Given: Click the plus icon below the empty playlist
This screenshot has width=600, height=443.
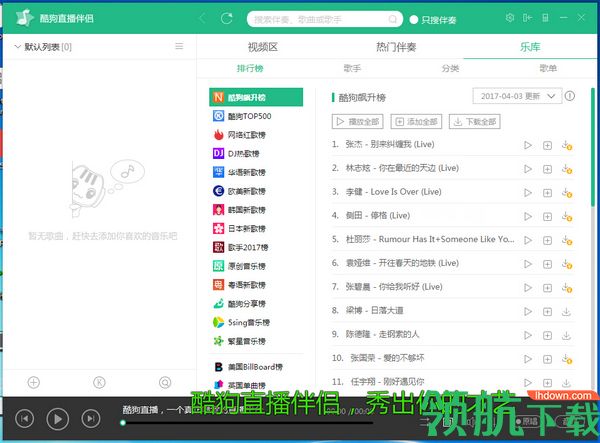Looking at the screenshot, I should [x=34, y=382].
